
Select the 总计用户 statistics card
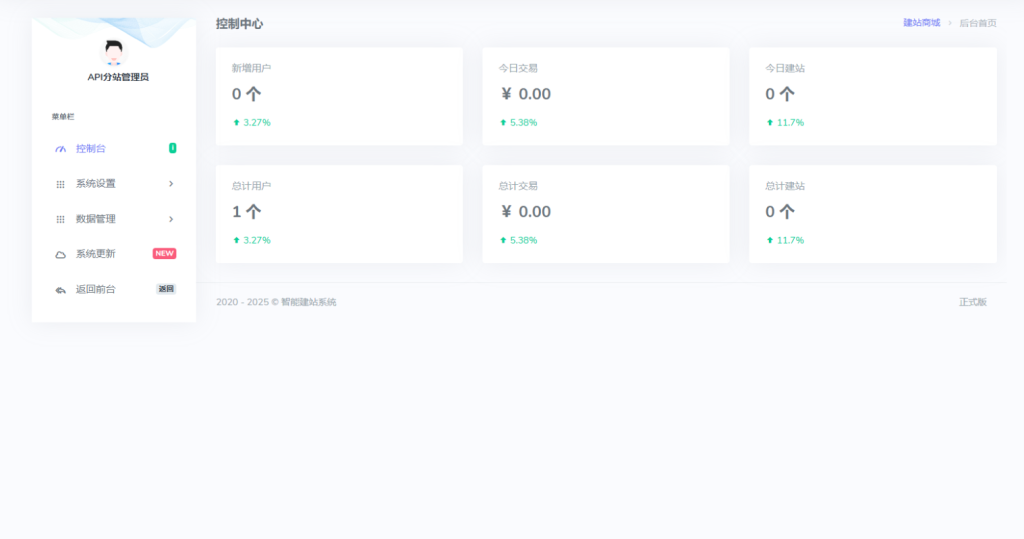click(x=339, y=214)
